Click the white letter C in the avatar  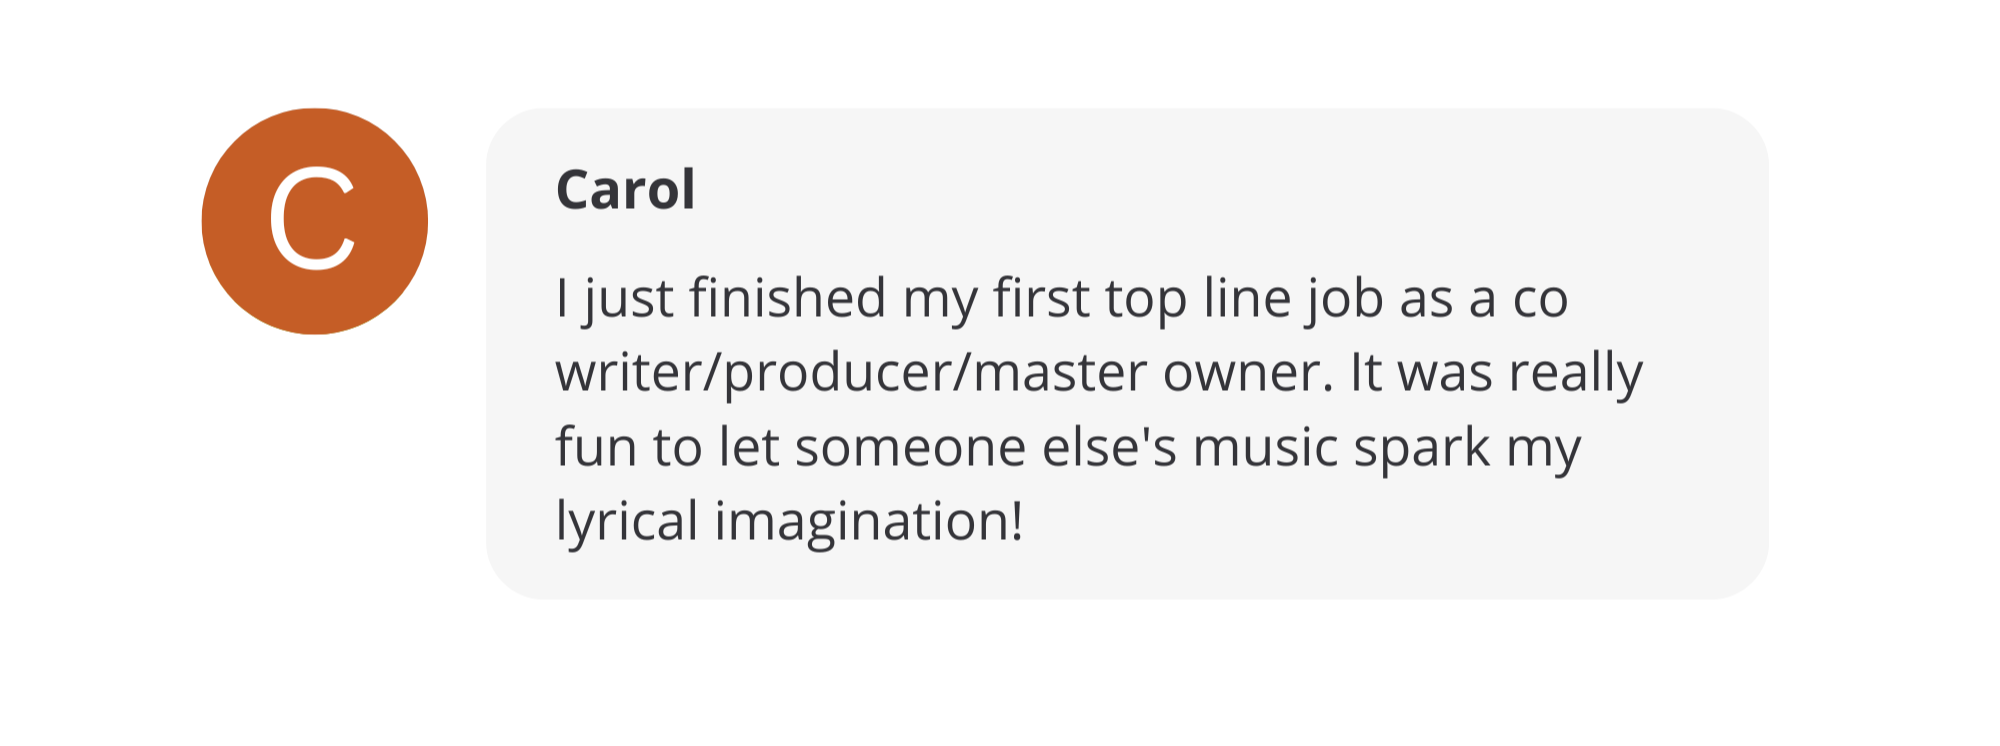[311, 220]
